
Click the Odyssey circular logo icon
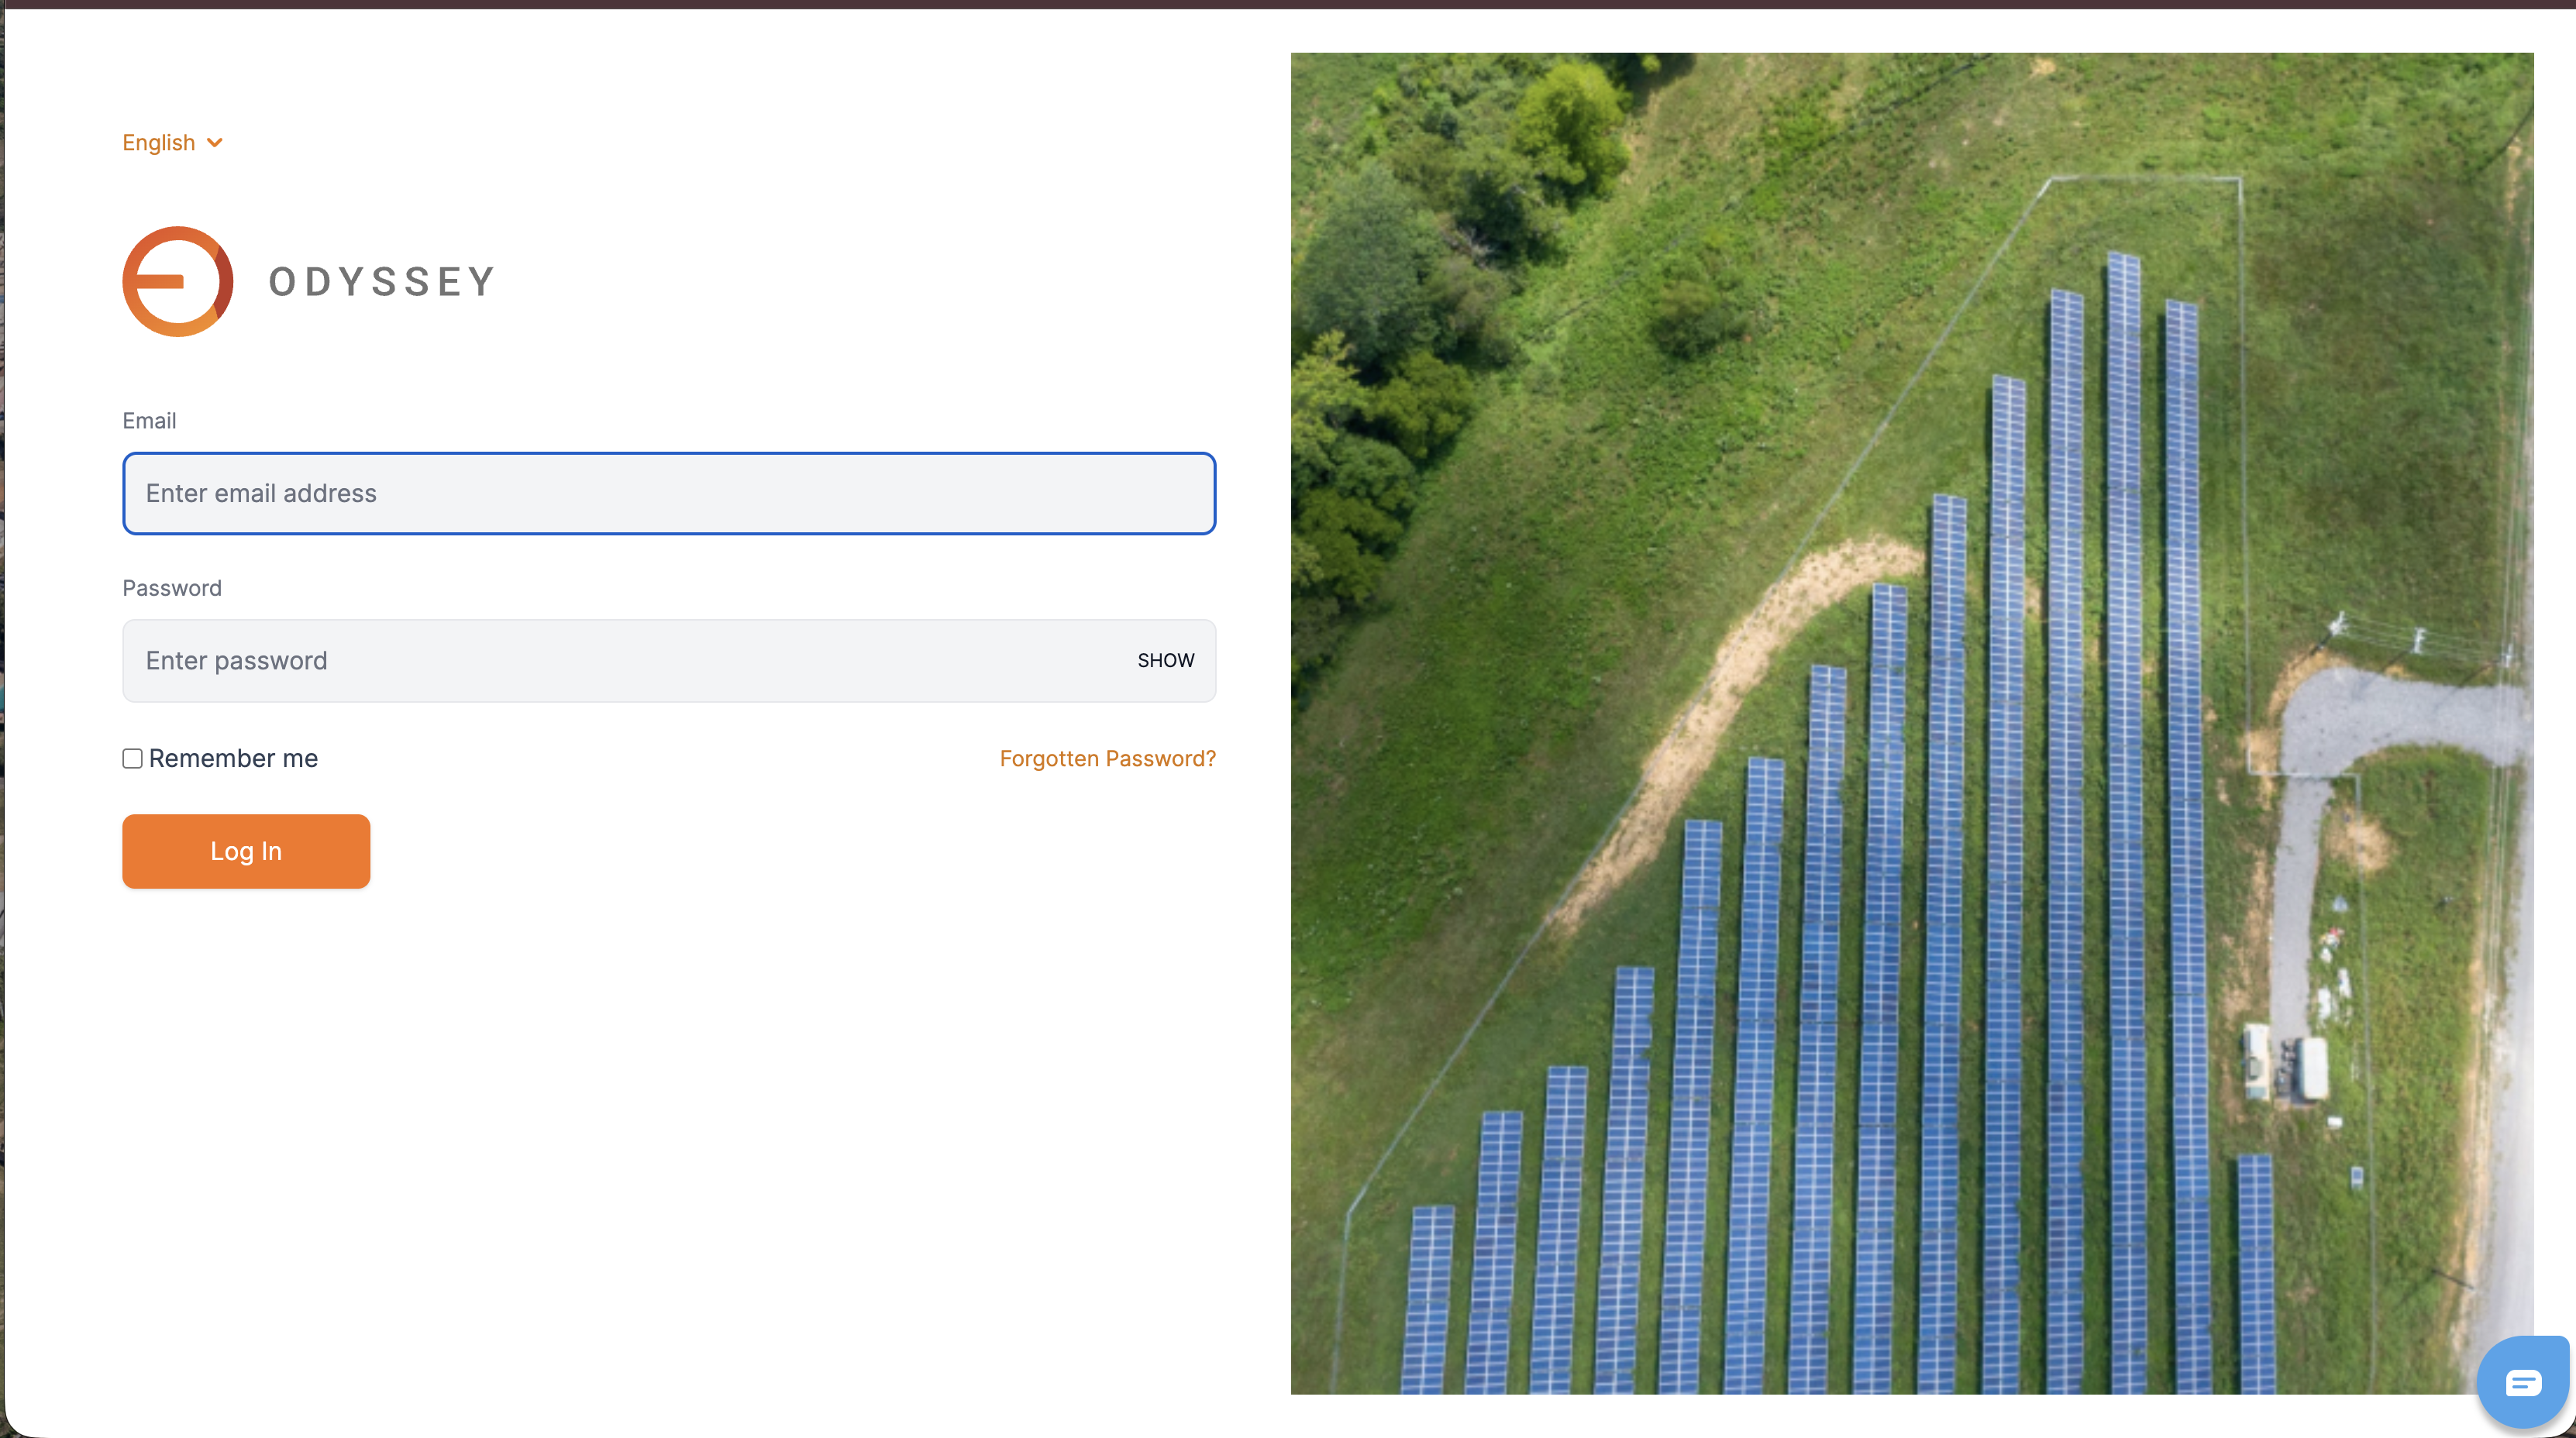(x=178, y=281)
